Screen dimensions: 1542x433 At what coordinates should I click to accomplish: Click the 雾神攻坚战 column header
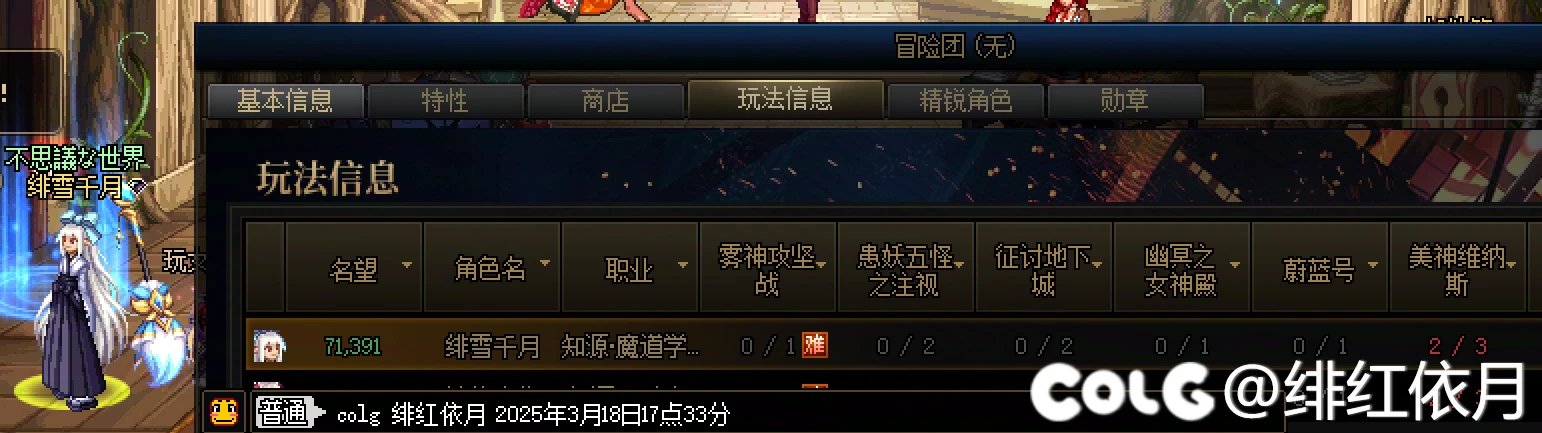click(x=767, y=269)
